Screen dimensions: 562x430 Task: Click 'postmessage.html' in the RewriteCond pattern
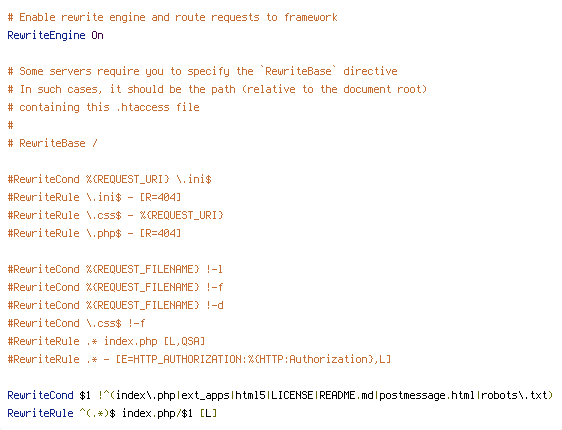[x=412, y=395]
